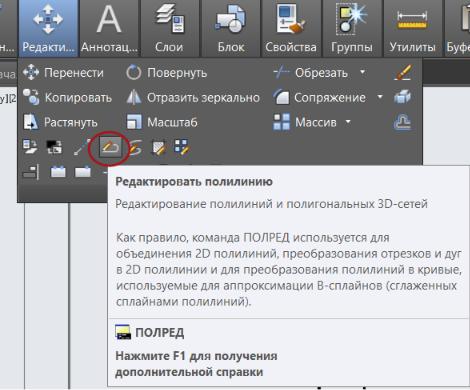
Task: Click the Edit Polyline icon
Action: pos(110,147)
